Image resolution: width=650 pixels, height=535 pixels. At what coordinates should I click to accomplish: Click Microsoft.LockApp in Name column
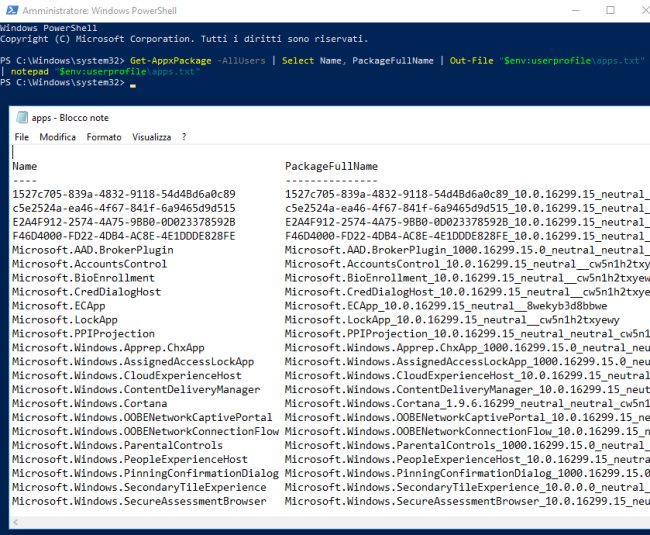point(65,320)
